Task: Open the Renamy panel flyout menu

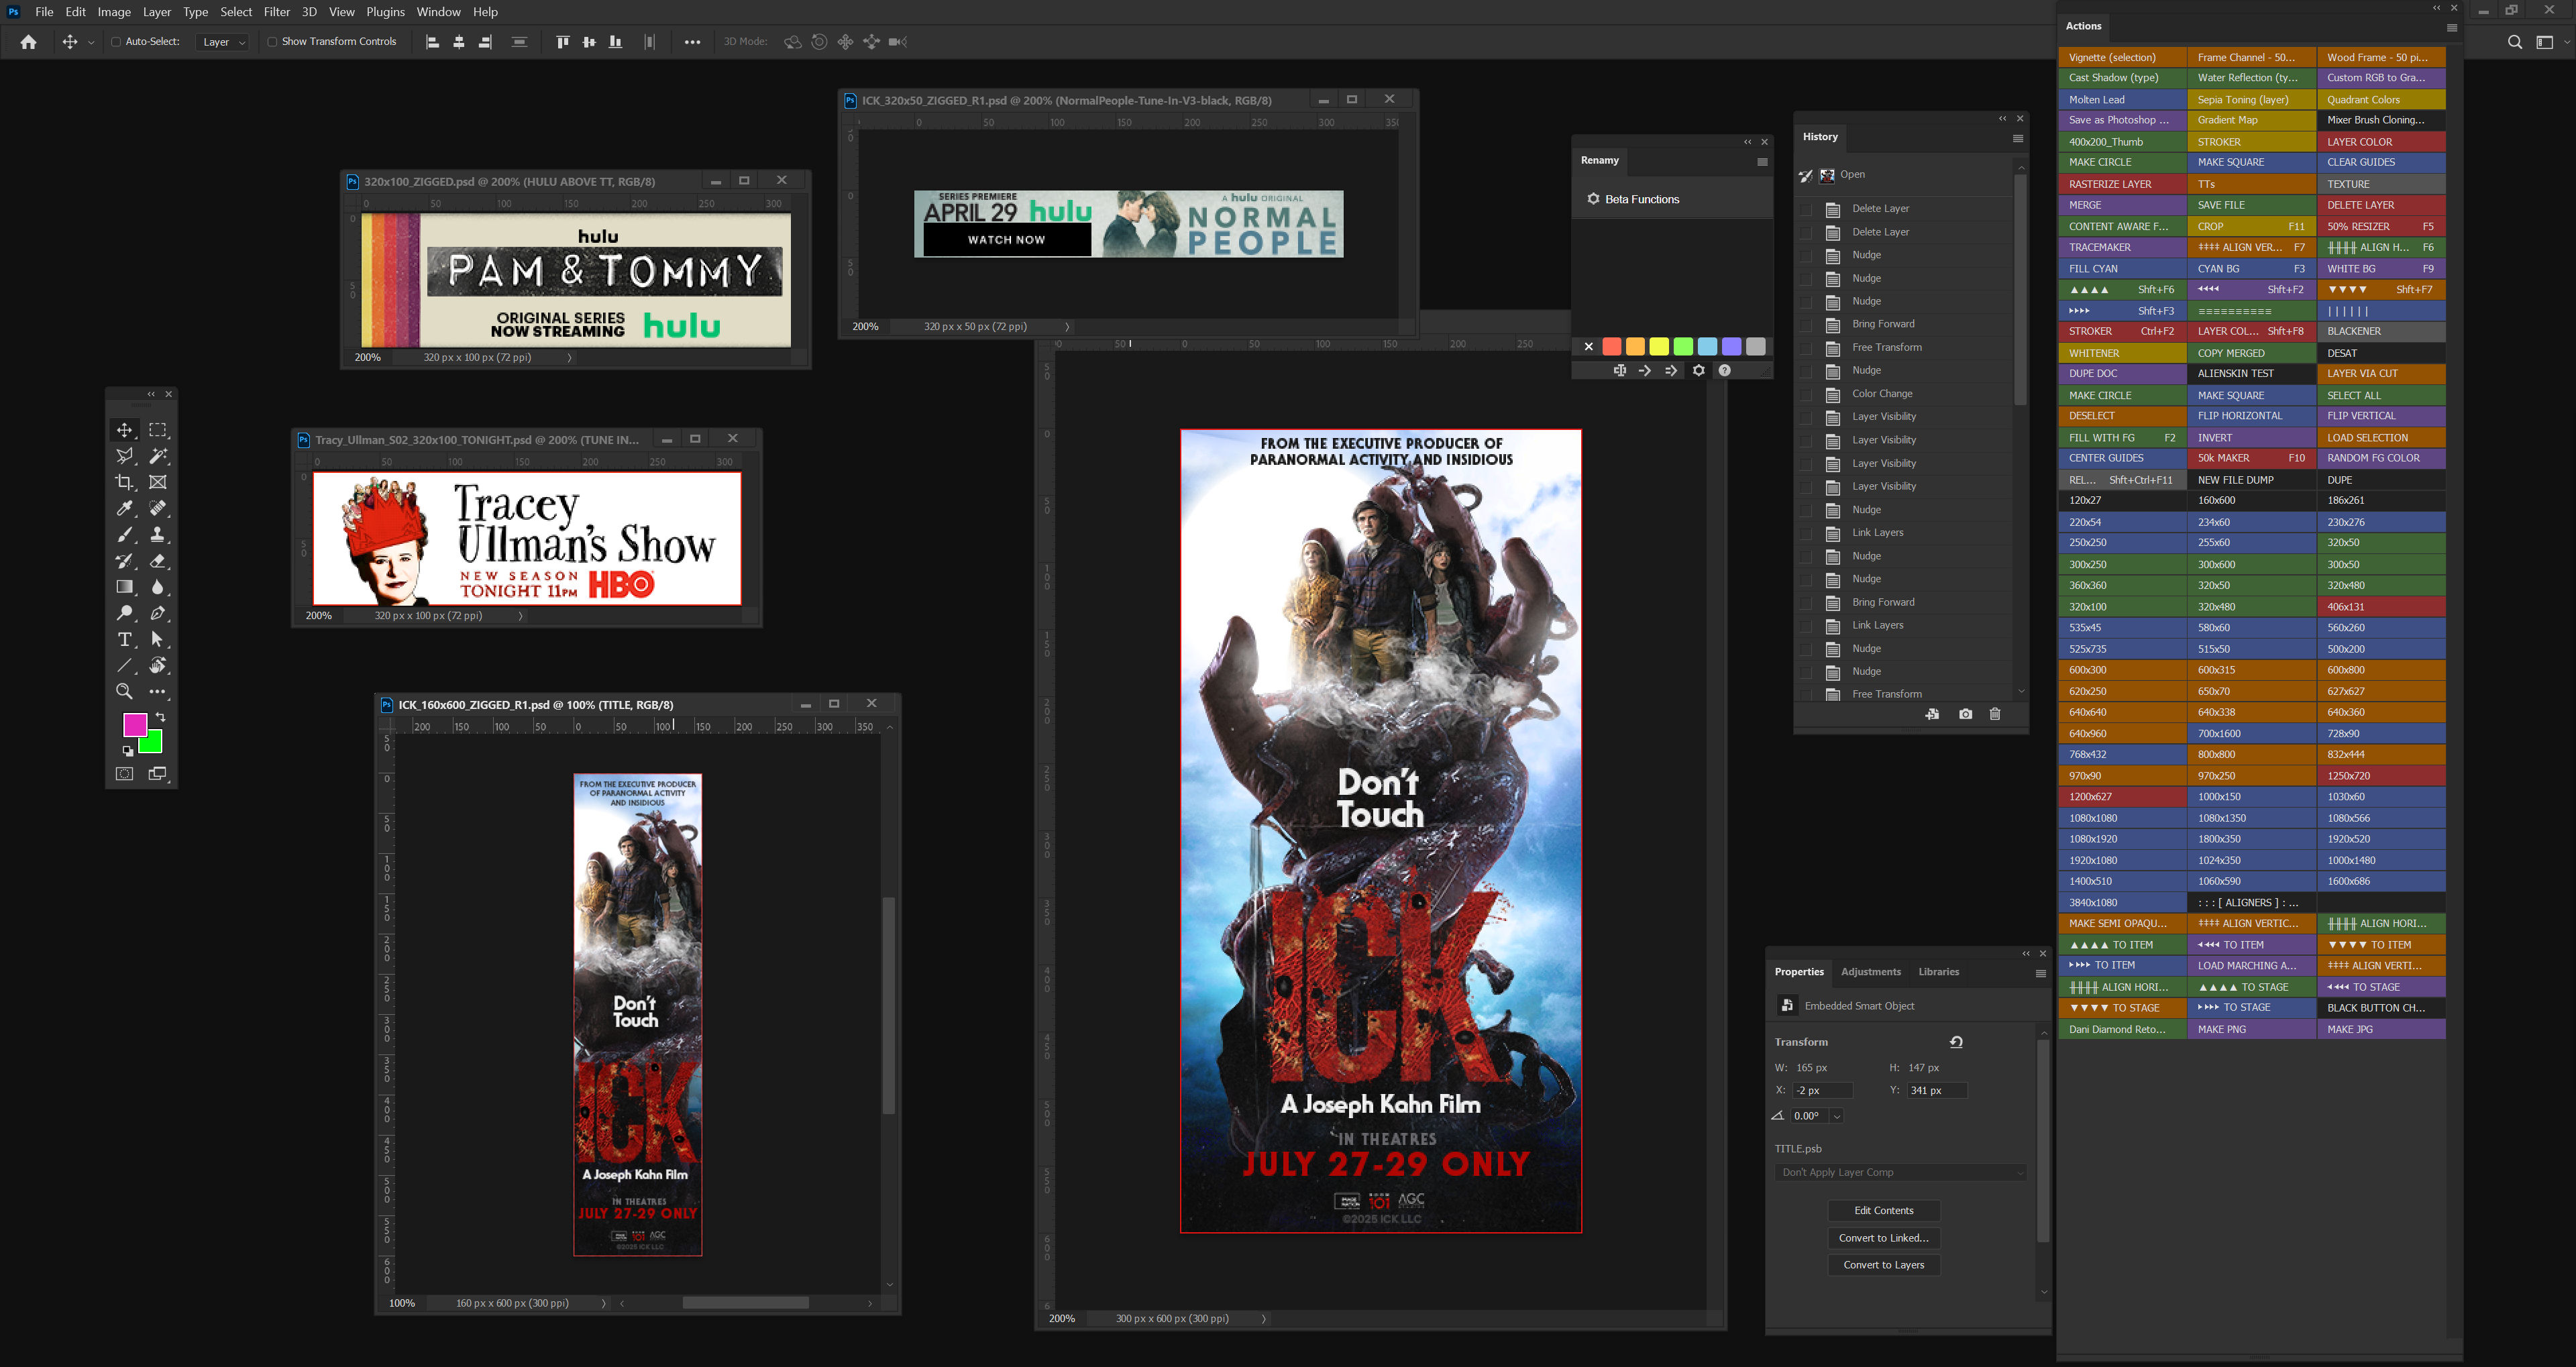Action: (1762, 162)
